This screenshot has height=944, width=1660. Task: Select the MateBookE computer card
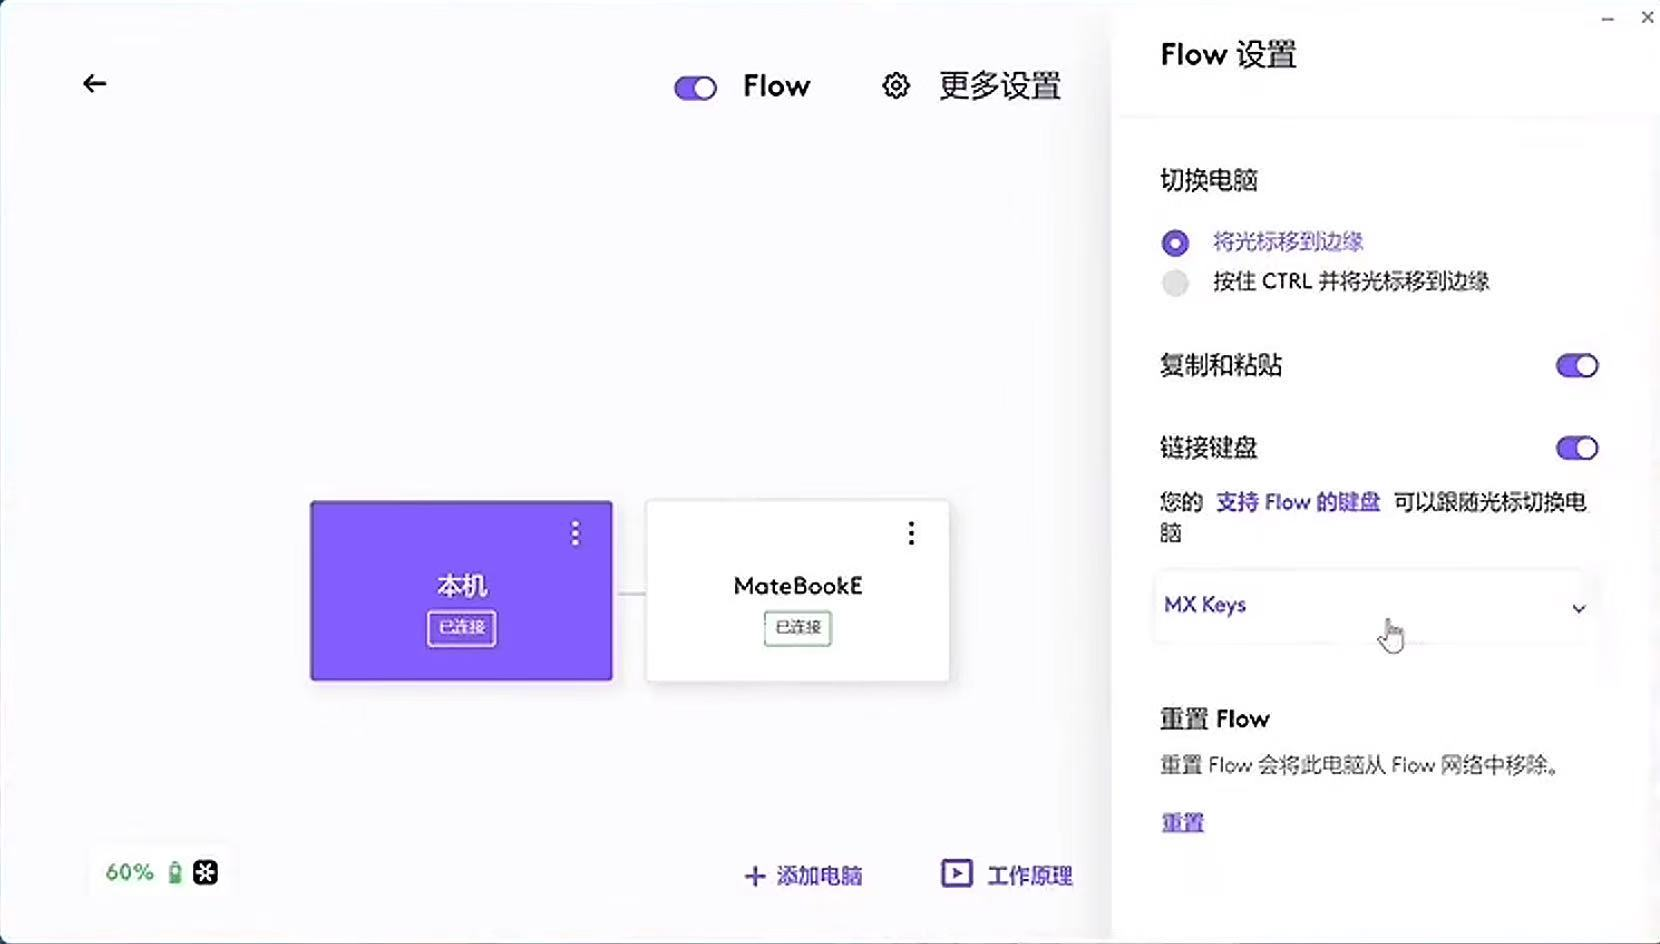(797, 591)
